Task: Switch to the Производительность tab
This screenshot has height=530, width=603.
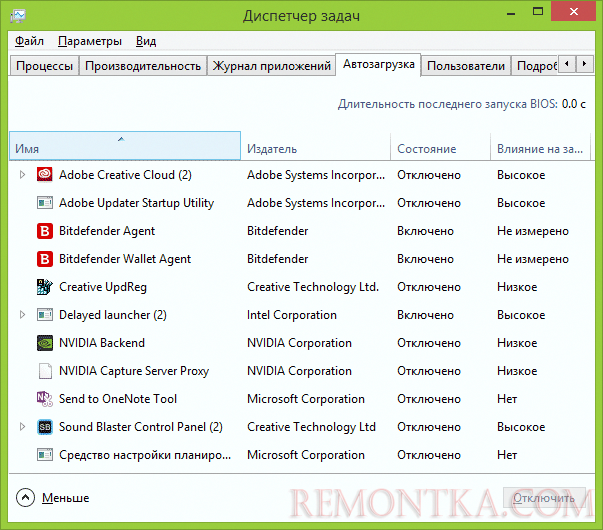Action: tap(143, 66)
